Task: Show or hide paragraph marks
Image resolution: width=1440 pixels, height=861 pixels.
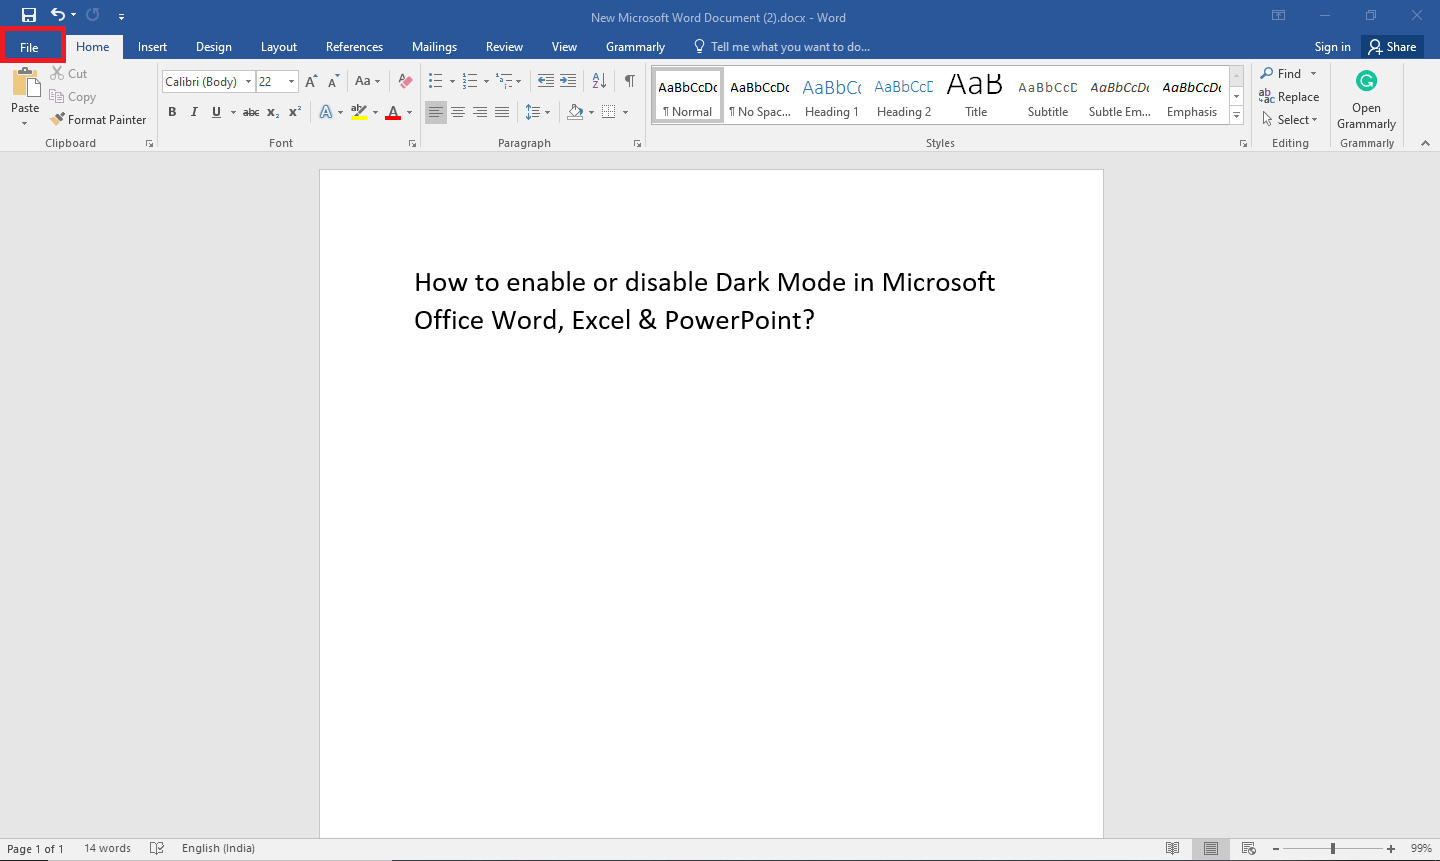Action: (629, 81)
